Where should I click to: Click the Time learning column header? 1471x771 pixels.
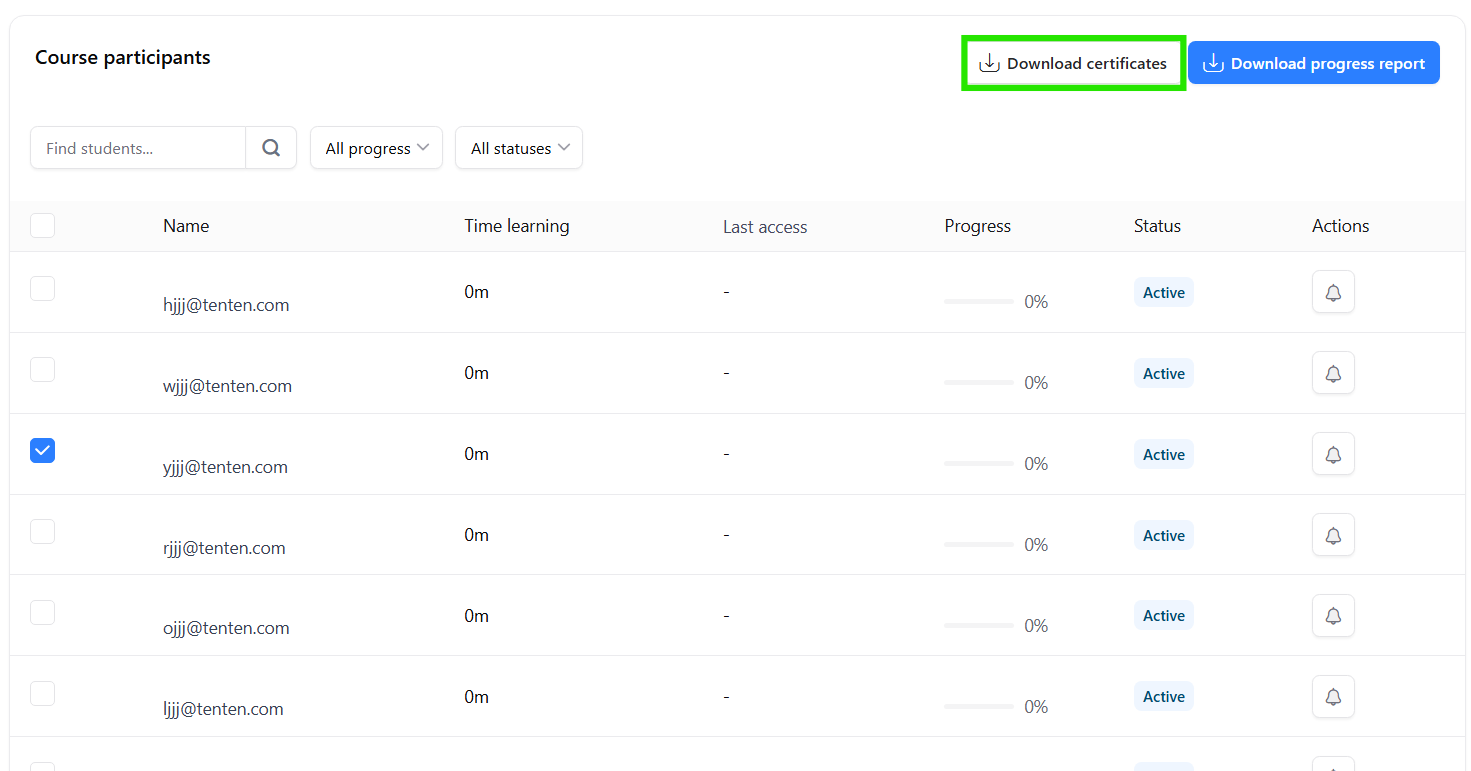[517, 226]
